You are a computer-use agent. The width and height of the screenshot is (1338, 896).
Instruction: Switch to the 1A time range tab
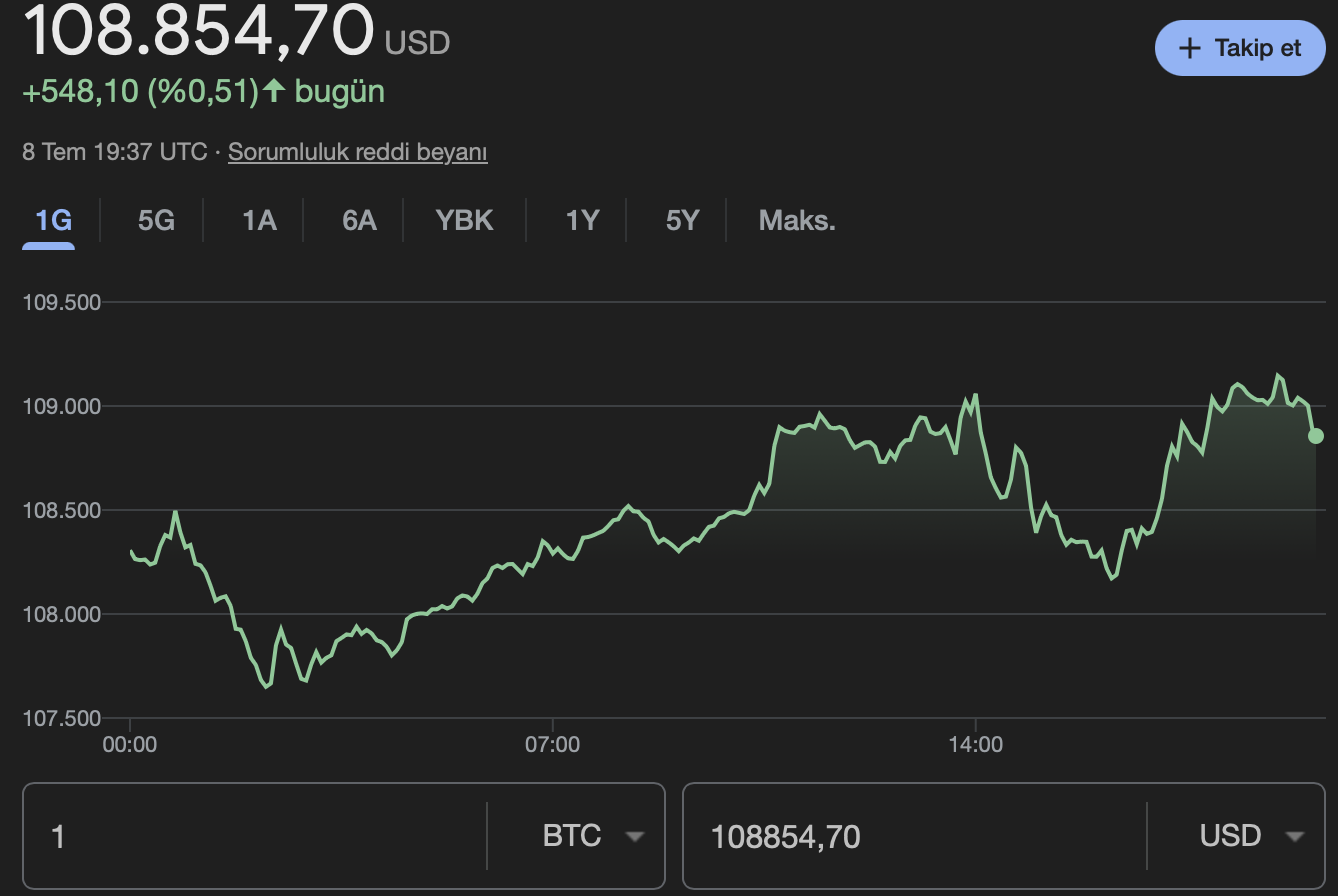pyautogui.click(x=259, y=220)
